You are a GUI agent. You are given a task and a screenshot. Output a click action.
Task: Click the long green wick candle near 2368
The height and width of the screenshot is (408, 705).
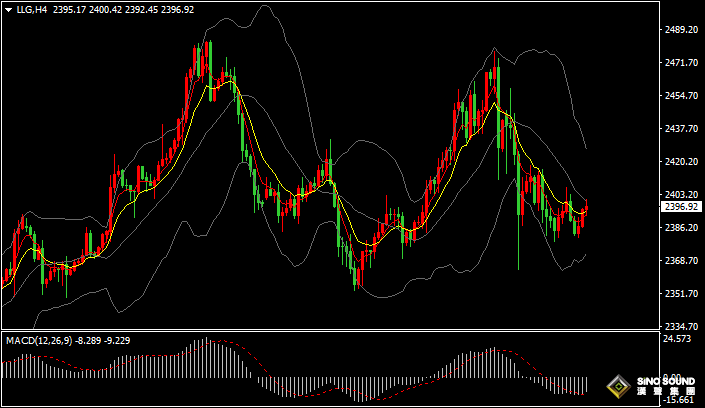click(518, 240)
